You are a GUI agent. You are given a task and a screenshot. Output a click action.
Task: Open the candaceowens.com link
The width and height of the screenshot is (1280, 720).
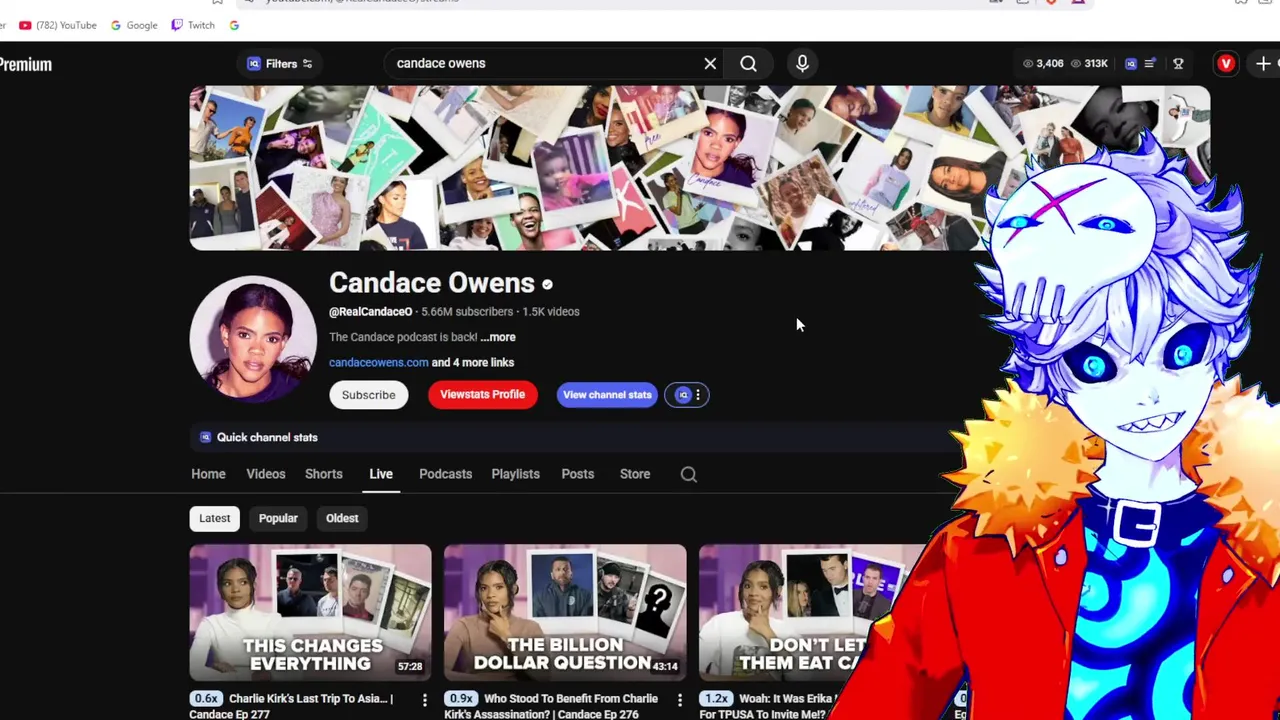[x=378, y=362]
